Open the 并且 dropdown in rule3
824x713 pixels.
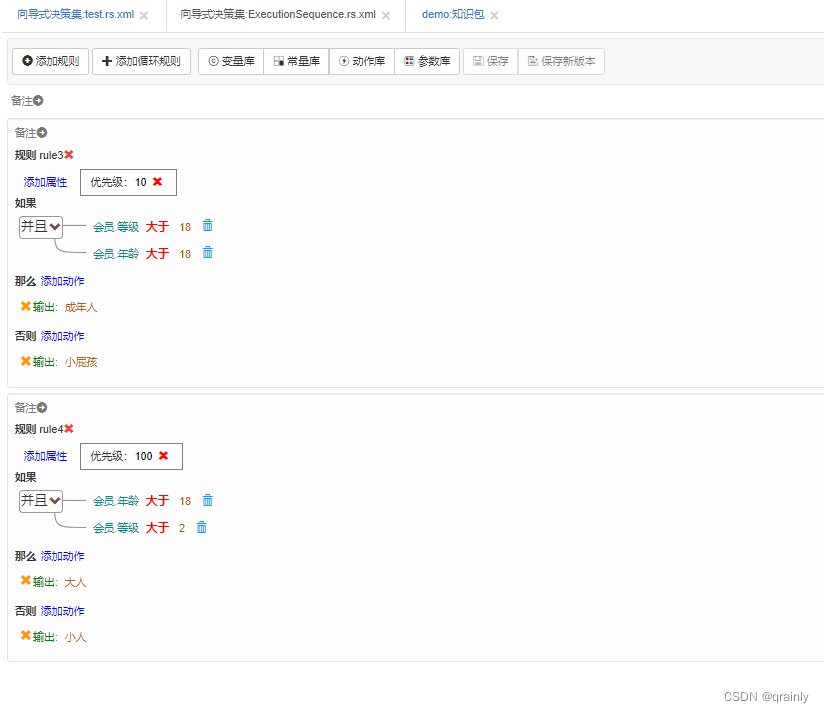[41, 227]
